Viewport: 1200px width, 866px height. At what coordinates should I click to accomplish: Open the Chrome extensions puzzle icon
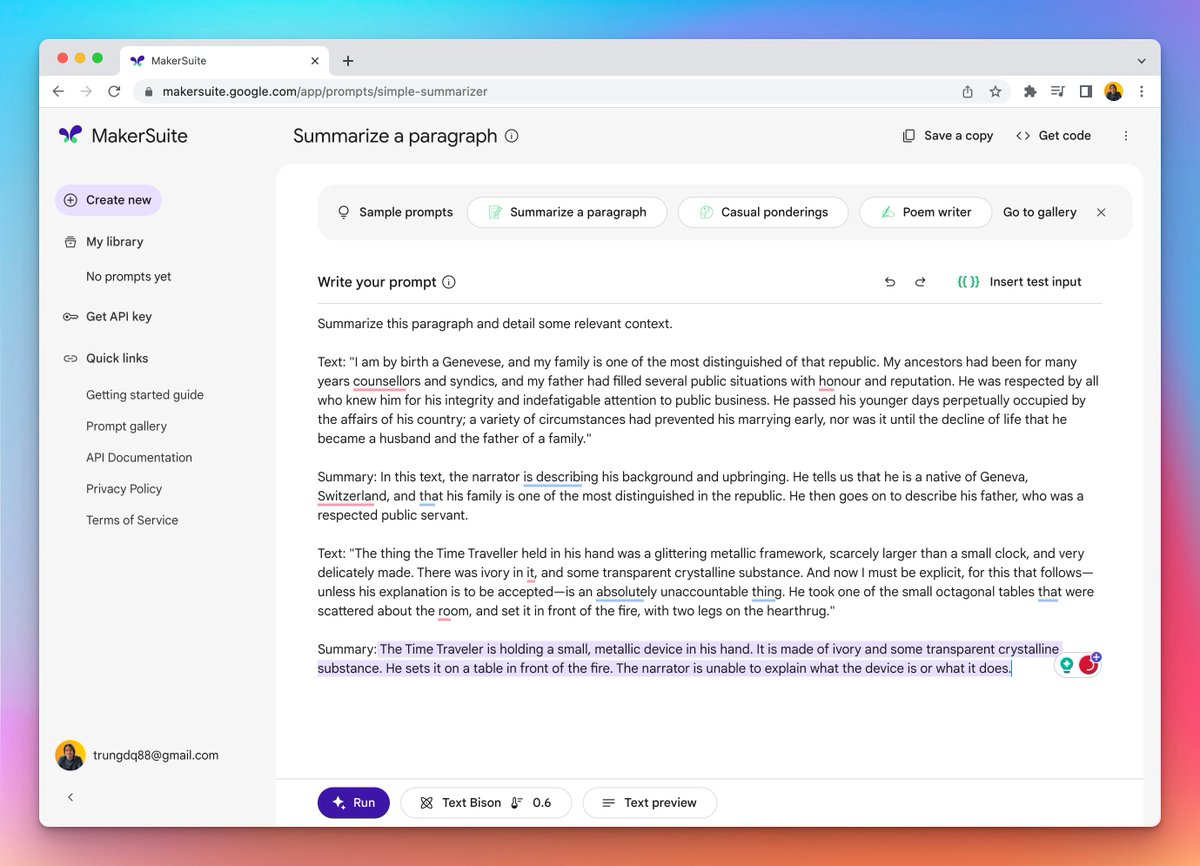coord(1030,91)
